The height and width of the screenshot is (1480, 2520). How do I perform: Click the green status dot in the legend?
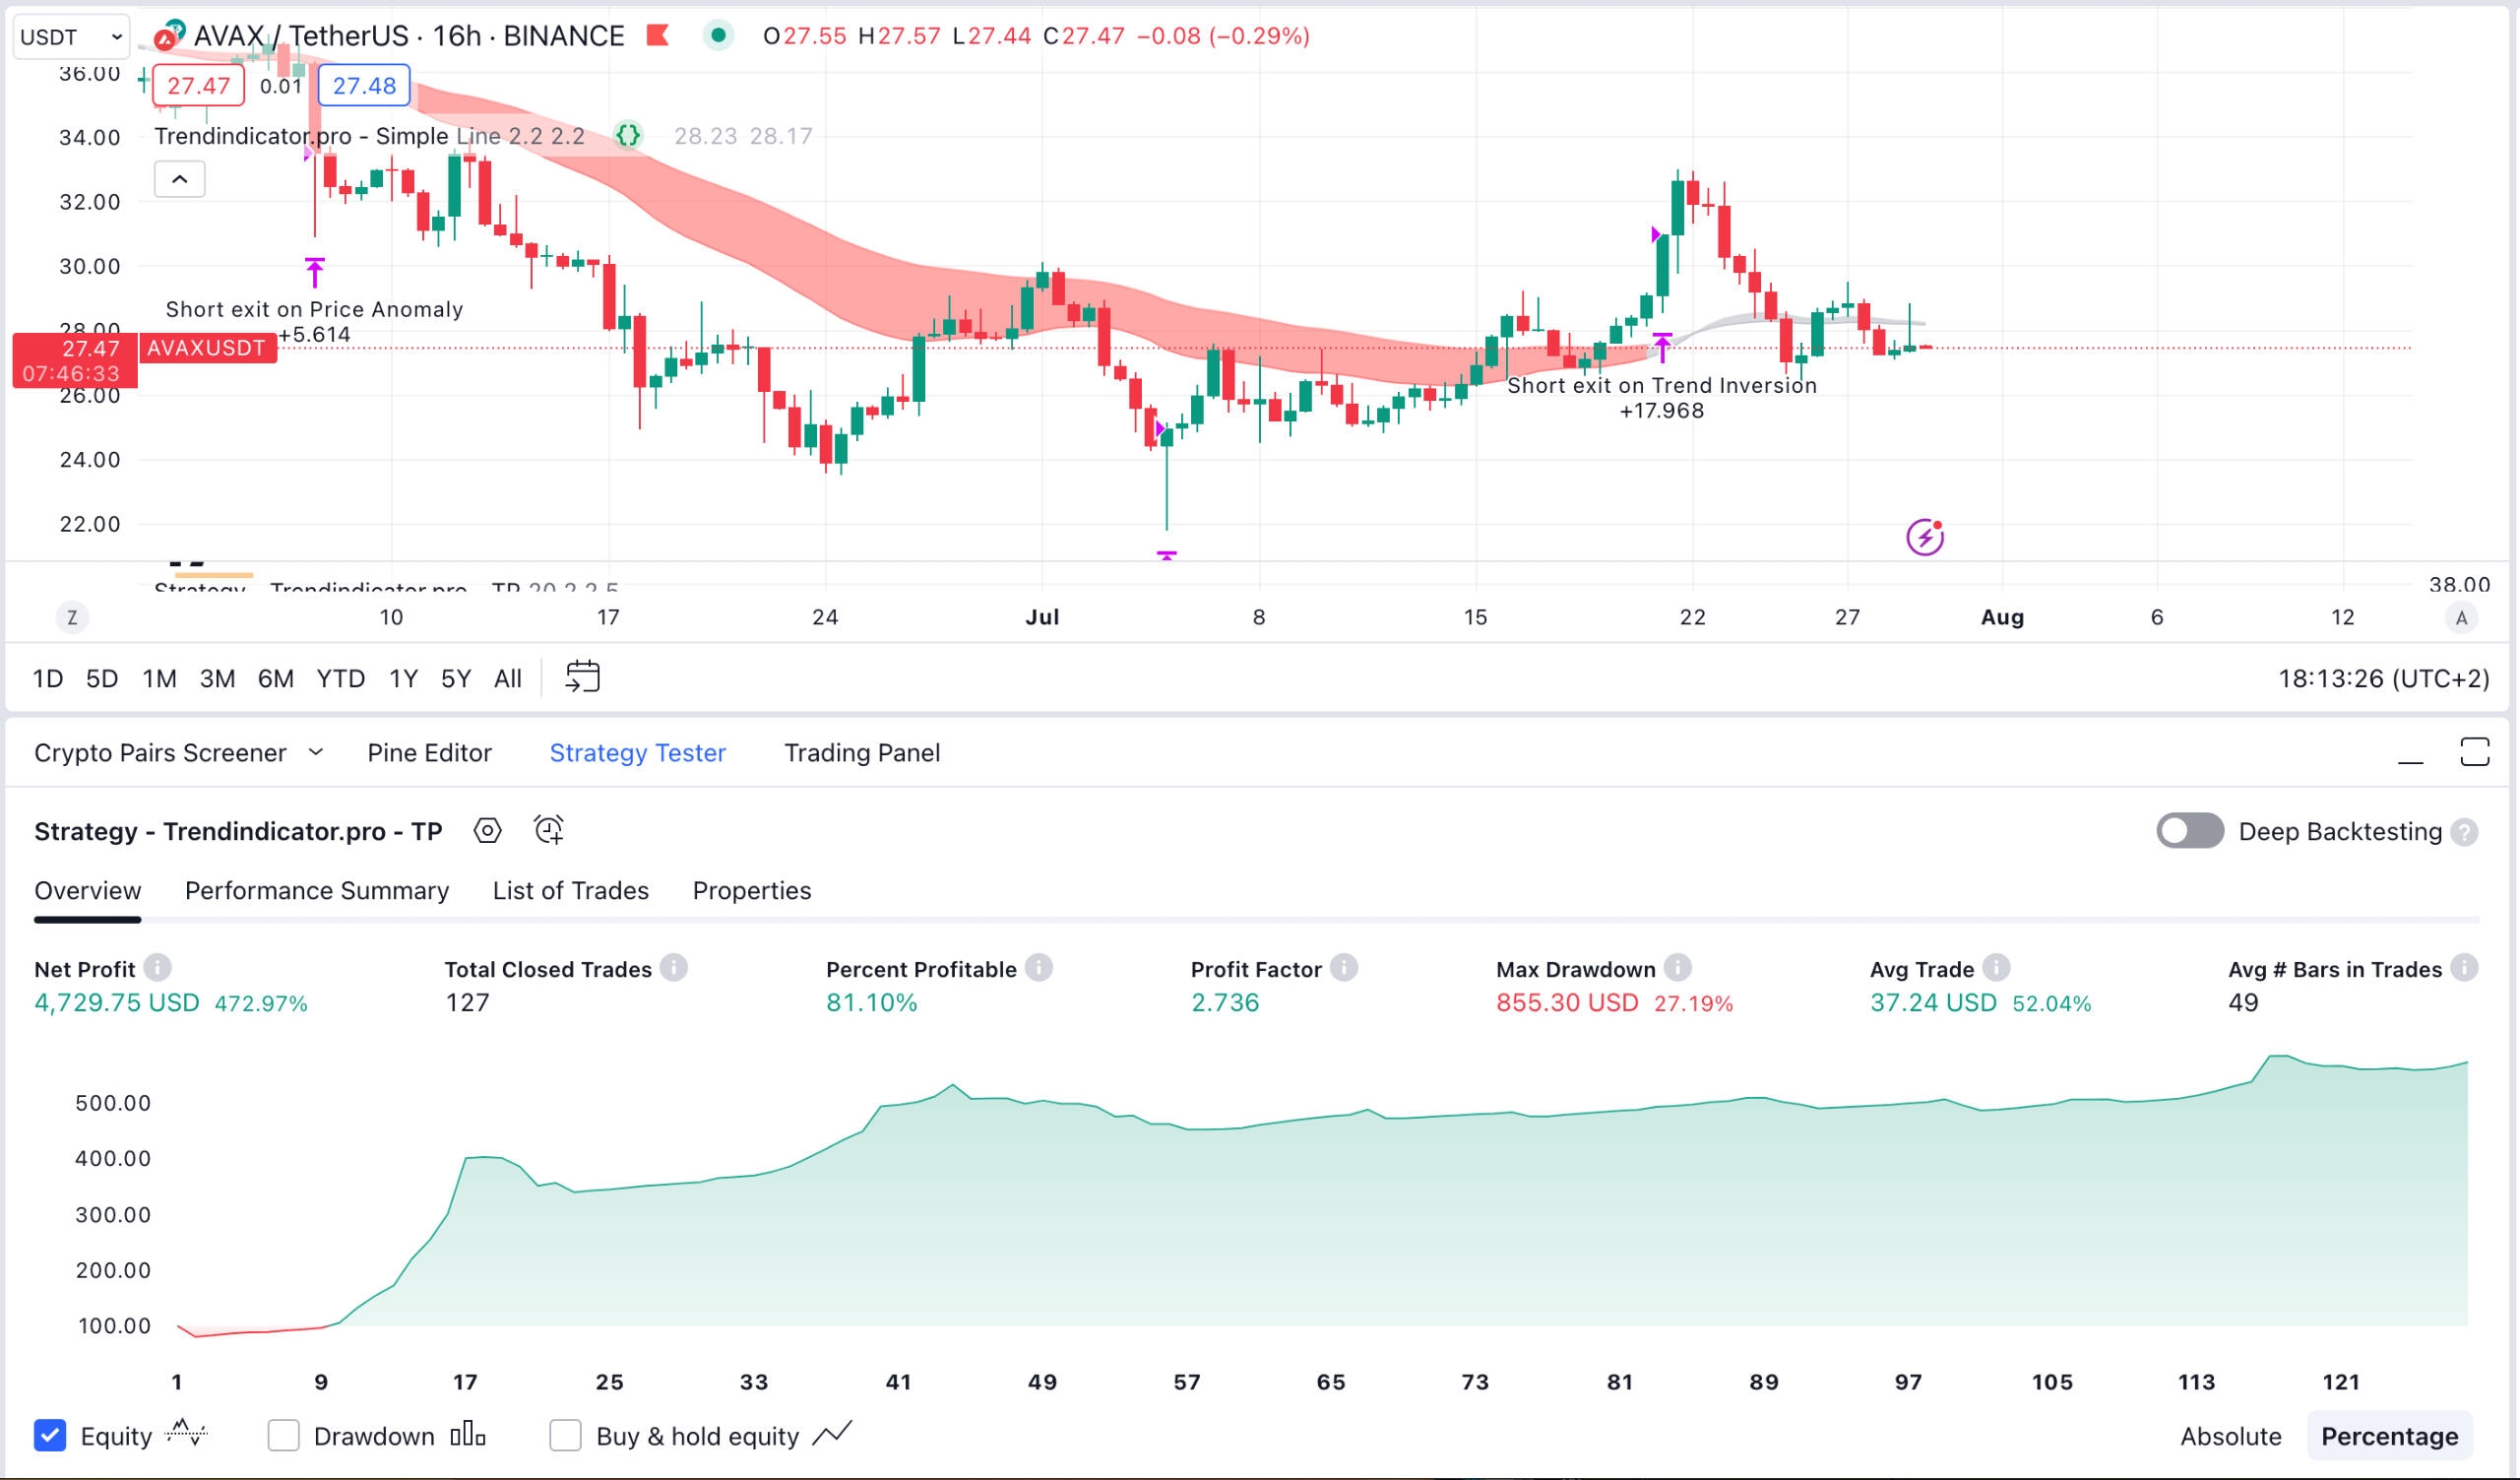(720, 35)
